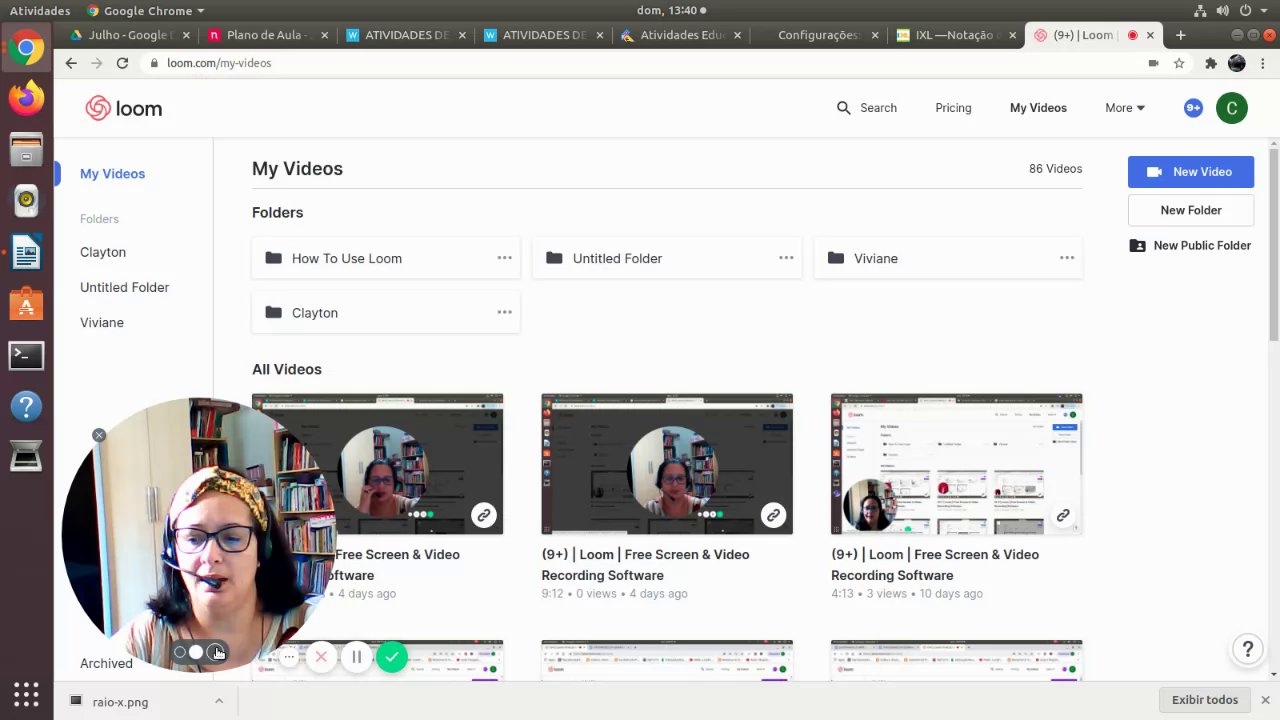The image size is (1280, 720).
Task: Open Pricing in the top navigation
Action: (953, 108)
